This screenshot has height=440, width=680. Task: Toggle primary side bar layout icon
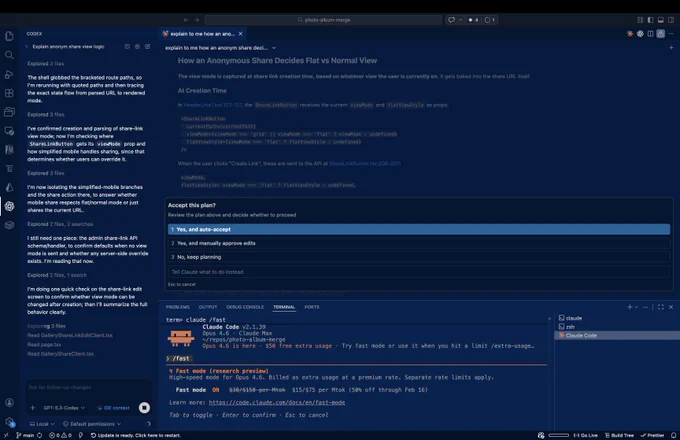650,20
